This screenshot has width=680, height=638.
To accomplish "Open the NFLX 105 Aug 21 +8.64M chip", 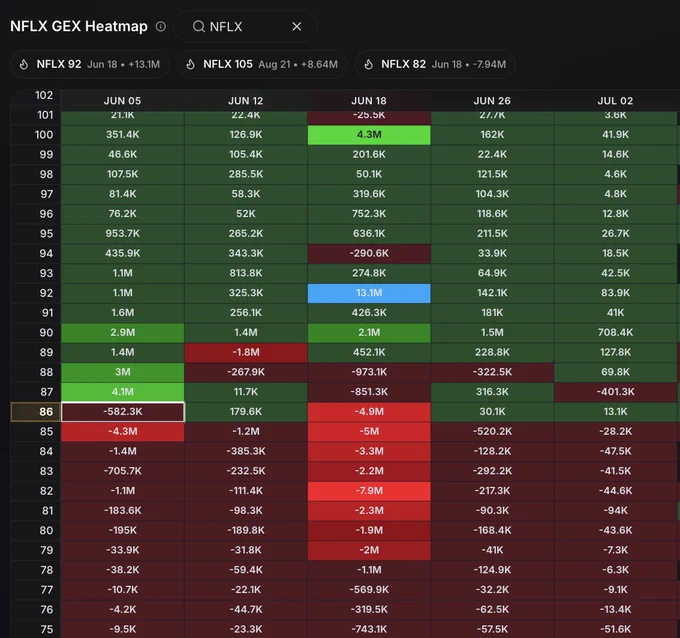I will click(262, 64).
